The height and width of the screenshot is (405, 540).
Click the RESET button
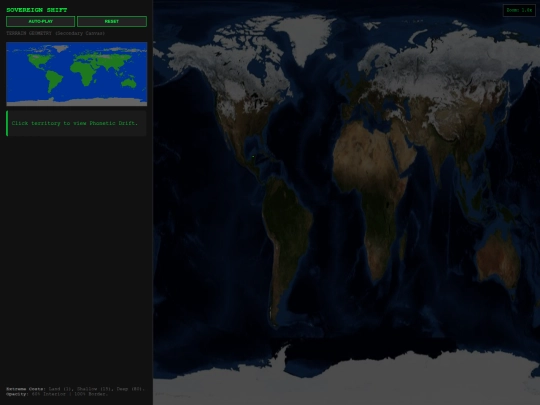coord(112,21)
